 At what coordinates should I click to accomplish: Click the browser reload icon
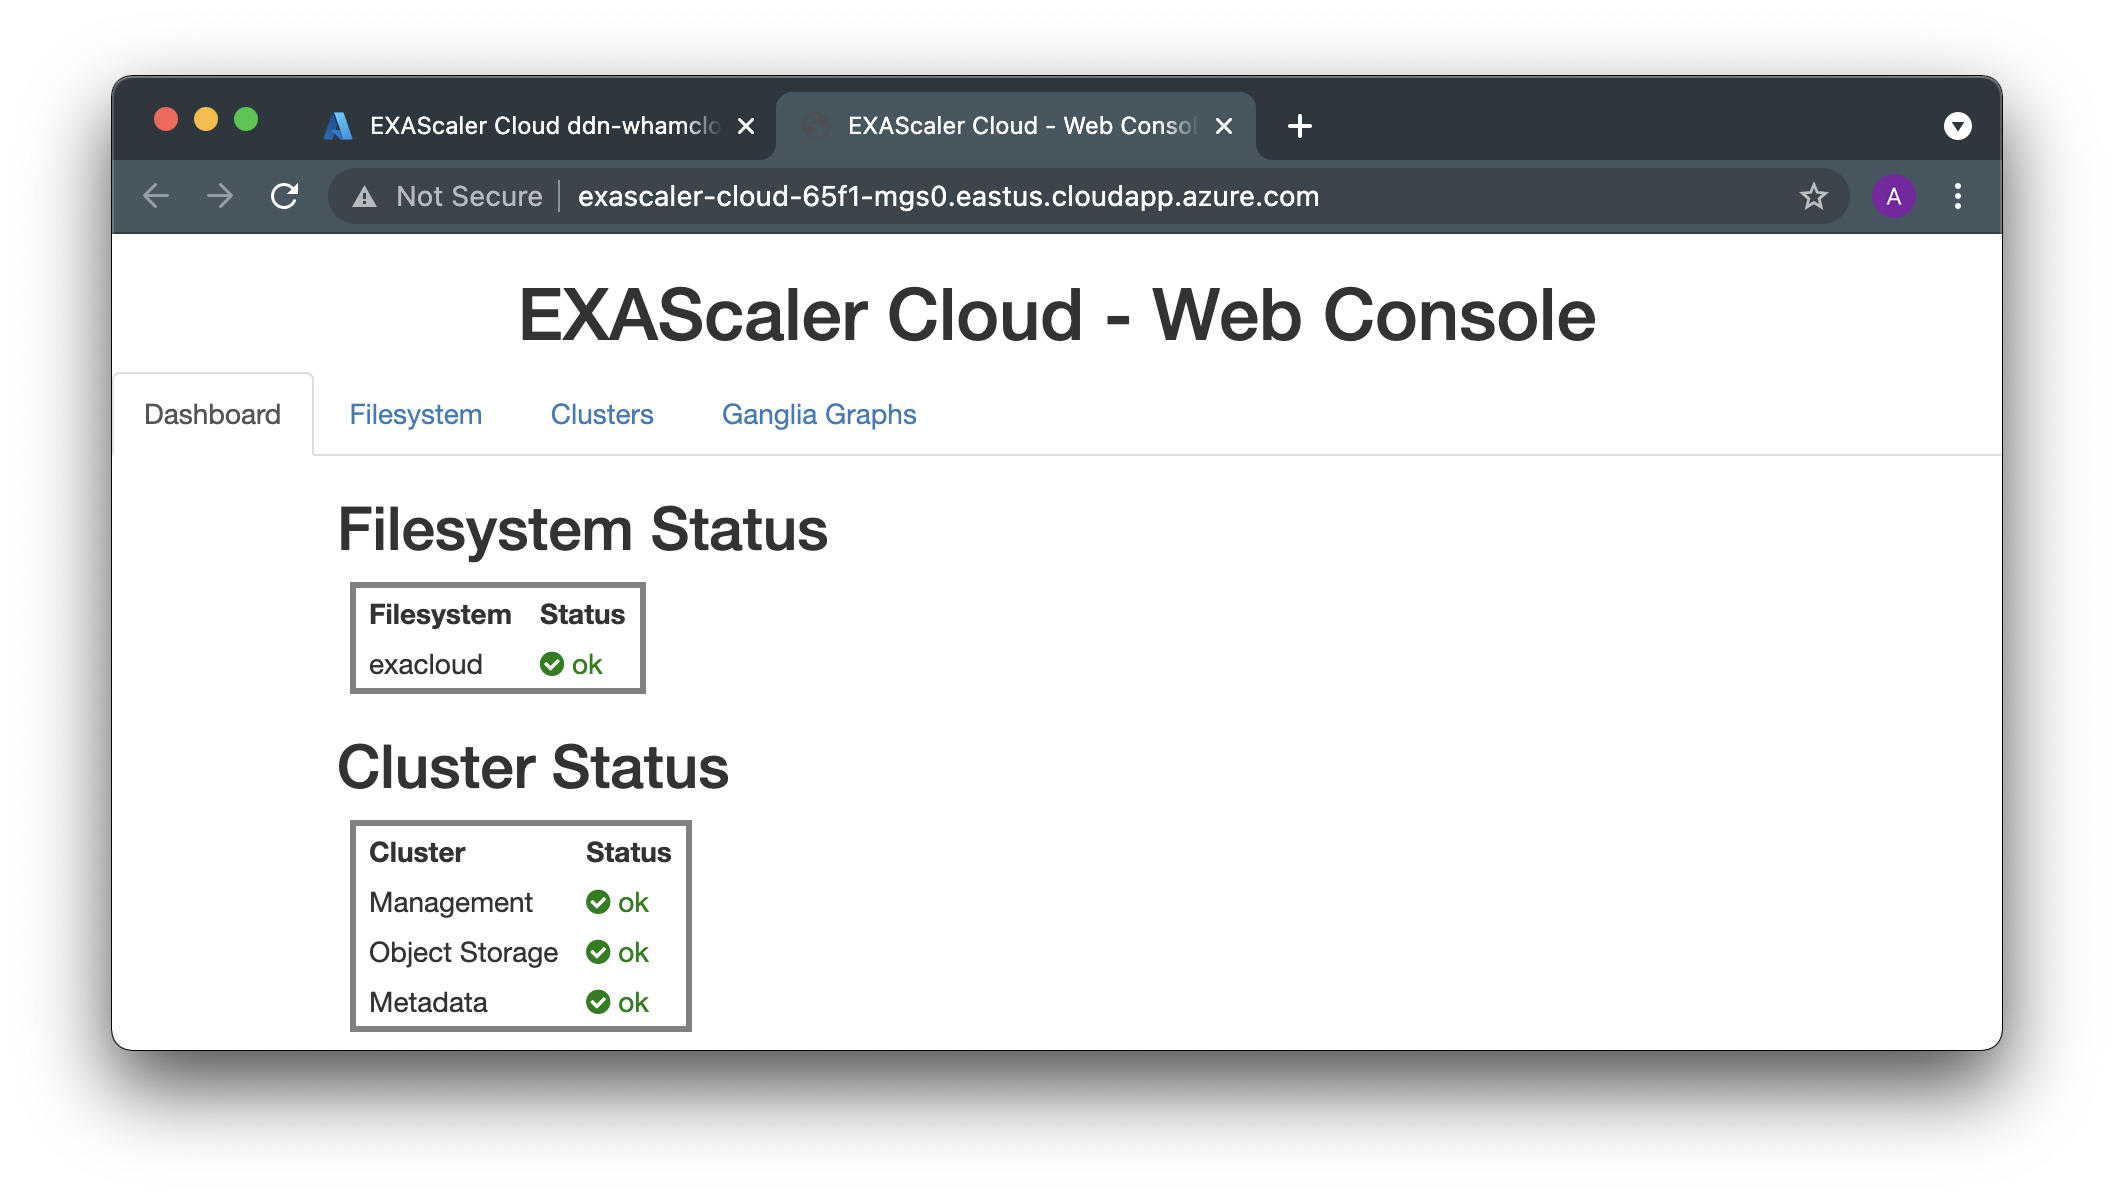tap(285, 196)
